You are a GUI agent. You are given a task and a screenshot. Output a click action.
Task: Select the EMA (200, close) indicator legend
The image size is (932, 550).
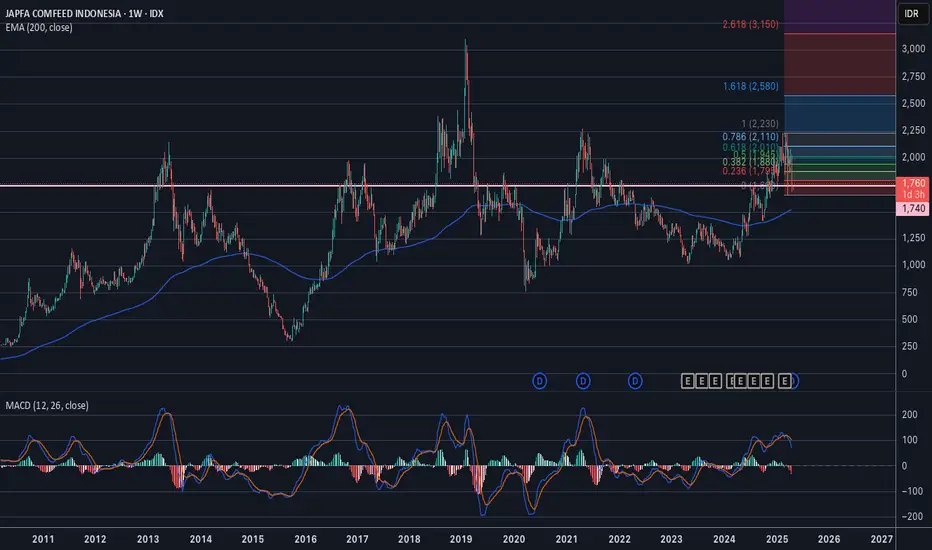[x=39, y=27]
